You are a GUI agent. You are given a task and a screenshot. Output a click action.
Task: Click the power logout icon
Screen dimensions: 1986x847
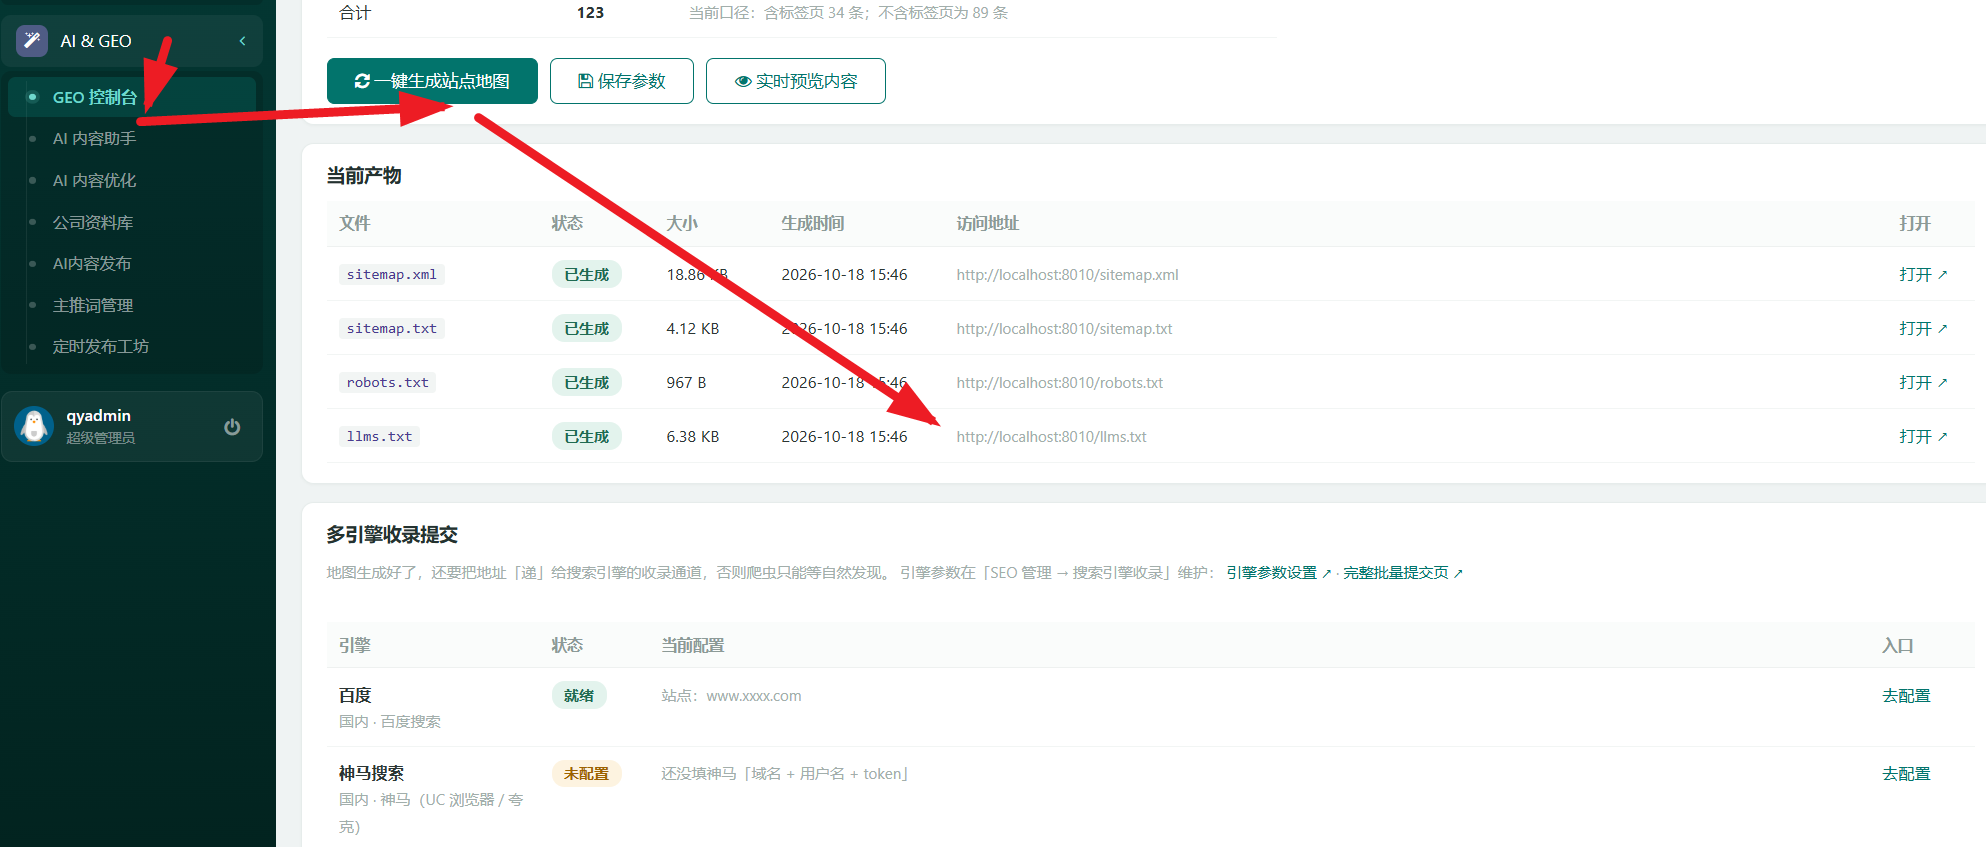pos(232,427)
